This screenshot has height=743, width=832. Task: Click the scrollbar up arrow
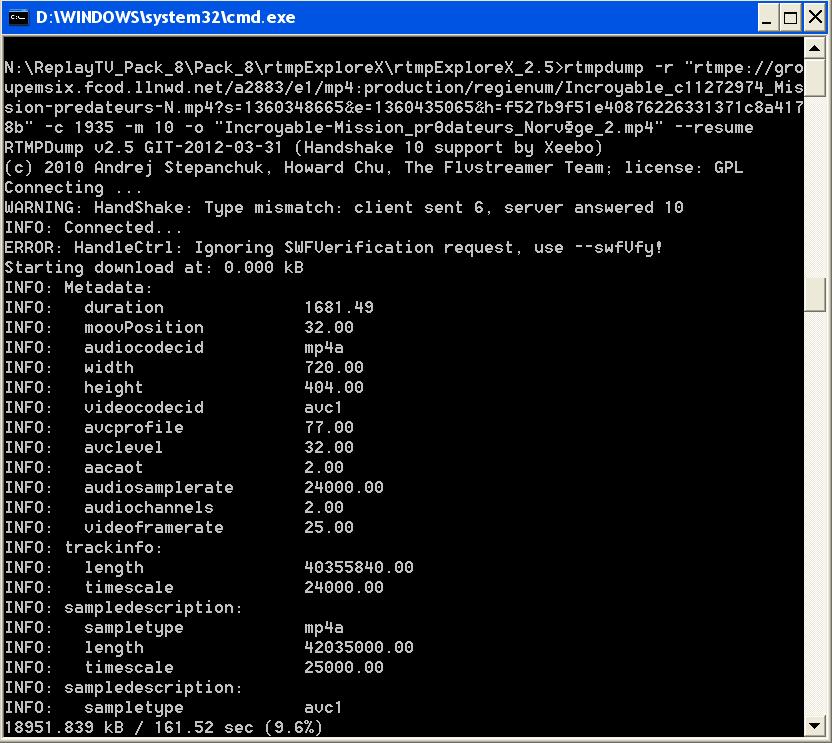coord(816,48)
